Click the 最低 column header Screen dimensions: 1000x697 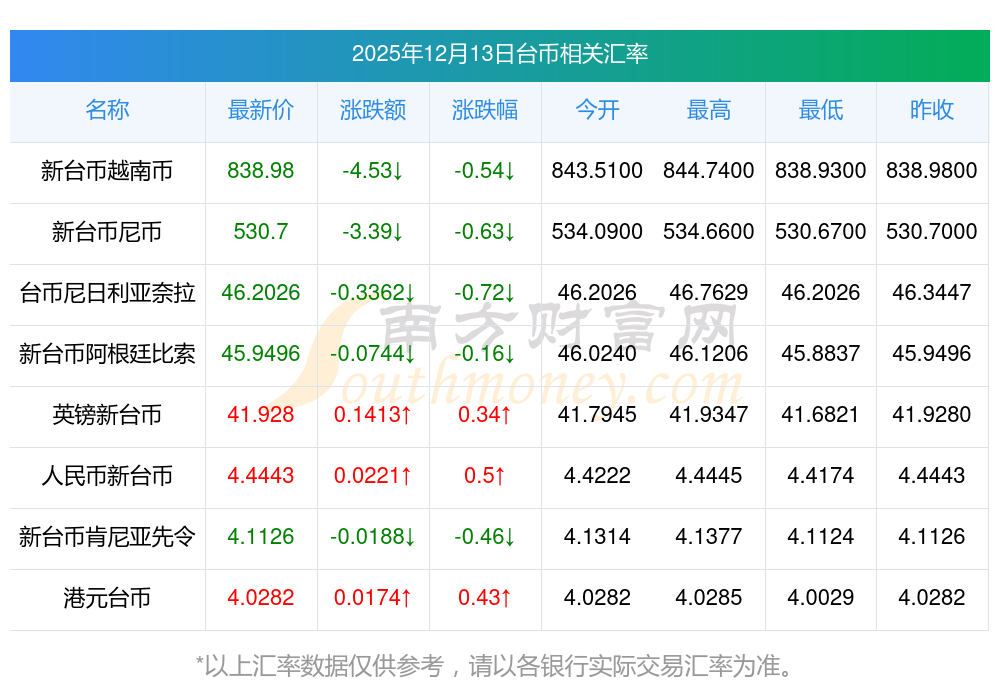(821, 110)
